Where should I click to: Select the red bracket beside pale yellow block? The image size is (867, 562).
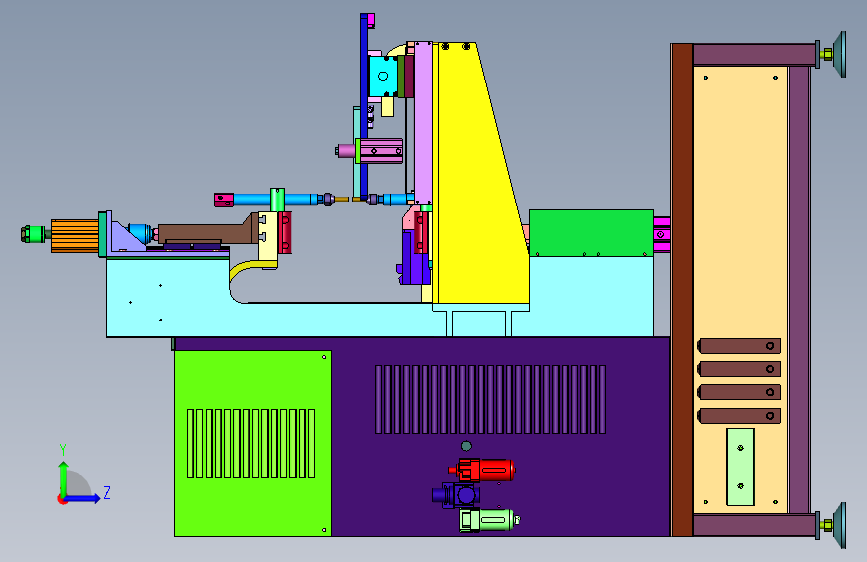(x=285, y=232)
